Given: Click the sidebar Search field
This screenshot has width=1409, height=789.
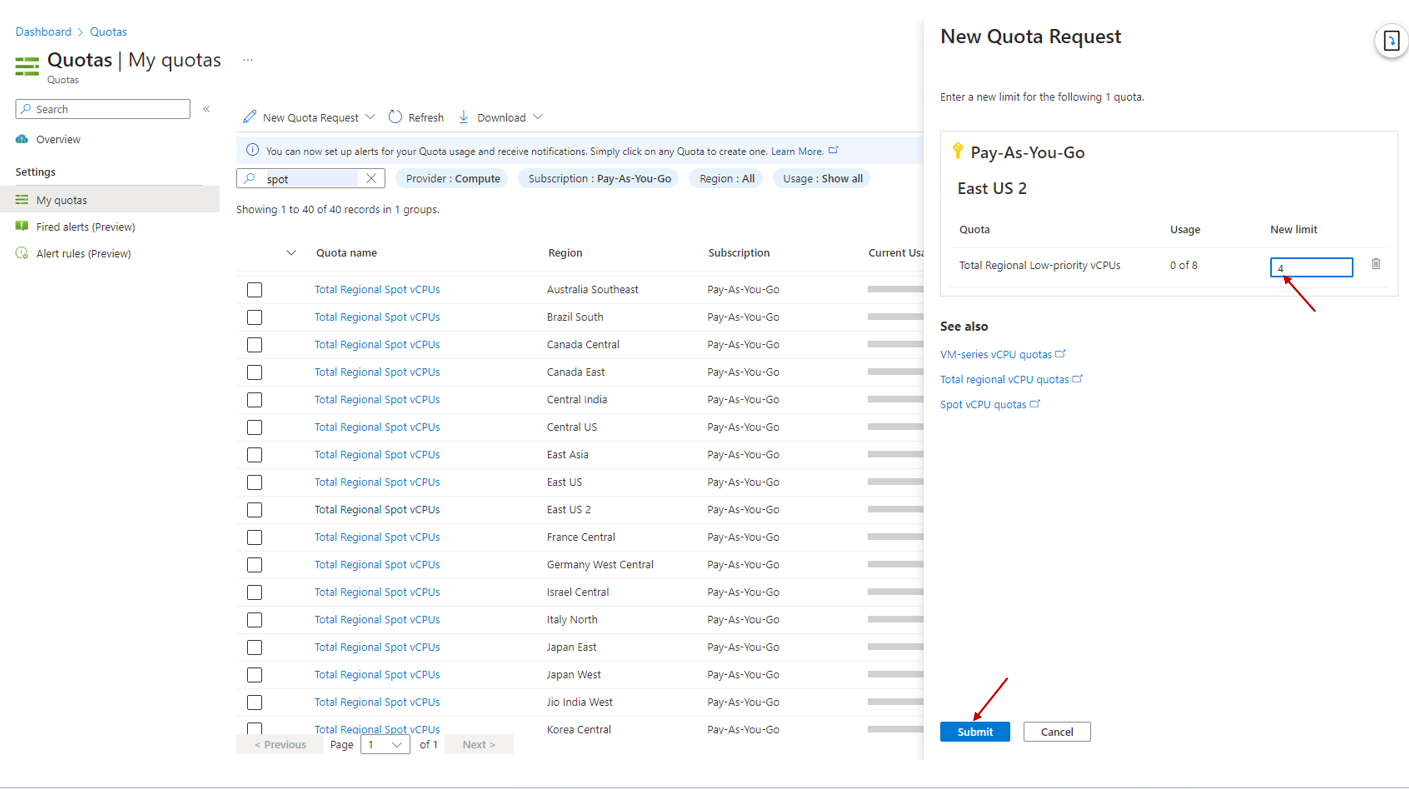Looking at the screenshot, I should (x=103, y=109).
